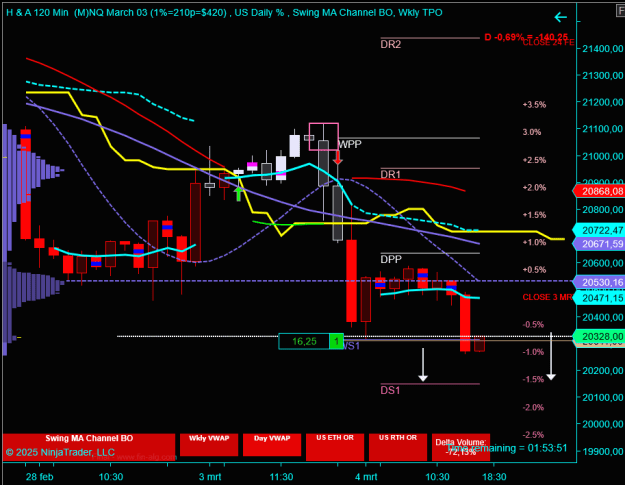Click the -1.0% percent level label

tap(533, 352)
